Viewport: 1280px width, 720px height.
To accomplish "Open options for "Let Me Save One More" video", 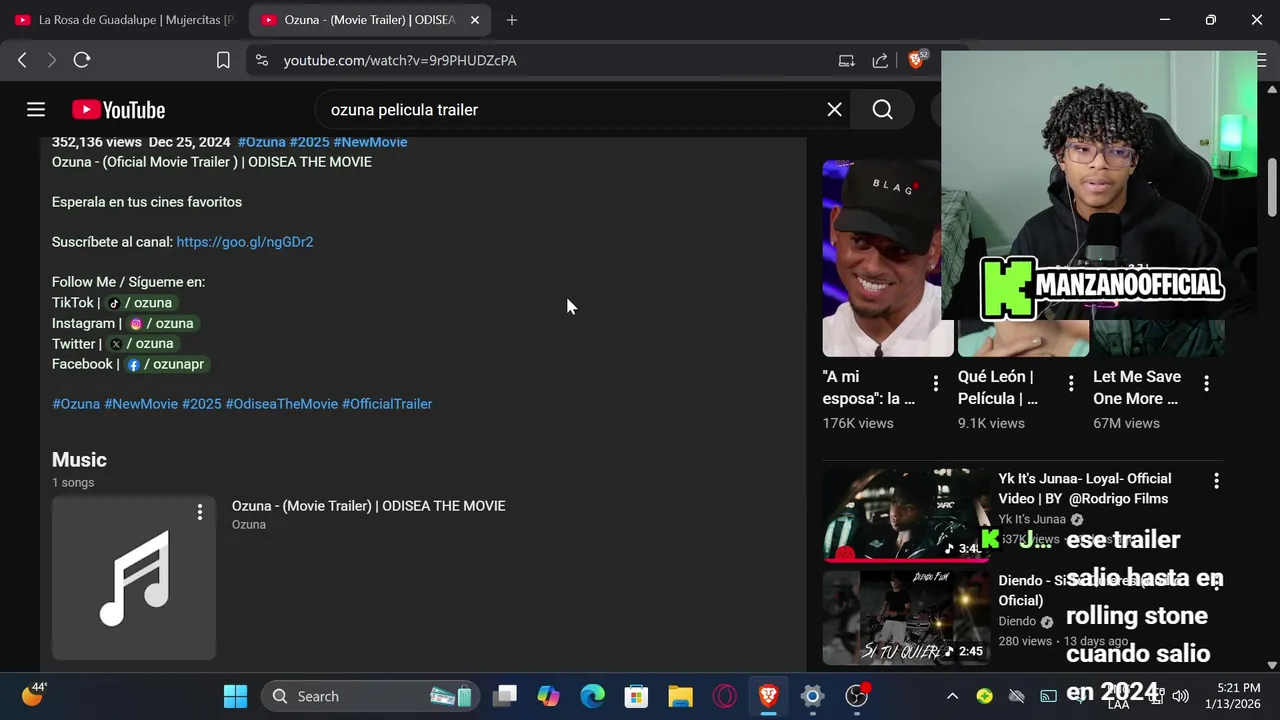I will pos(1206,383).
